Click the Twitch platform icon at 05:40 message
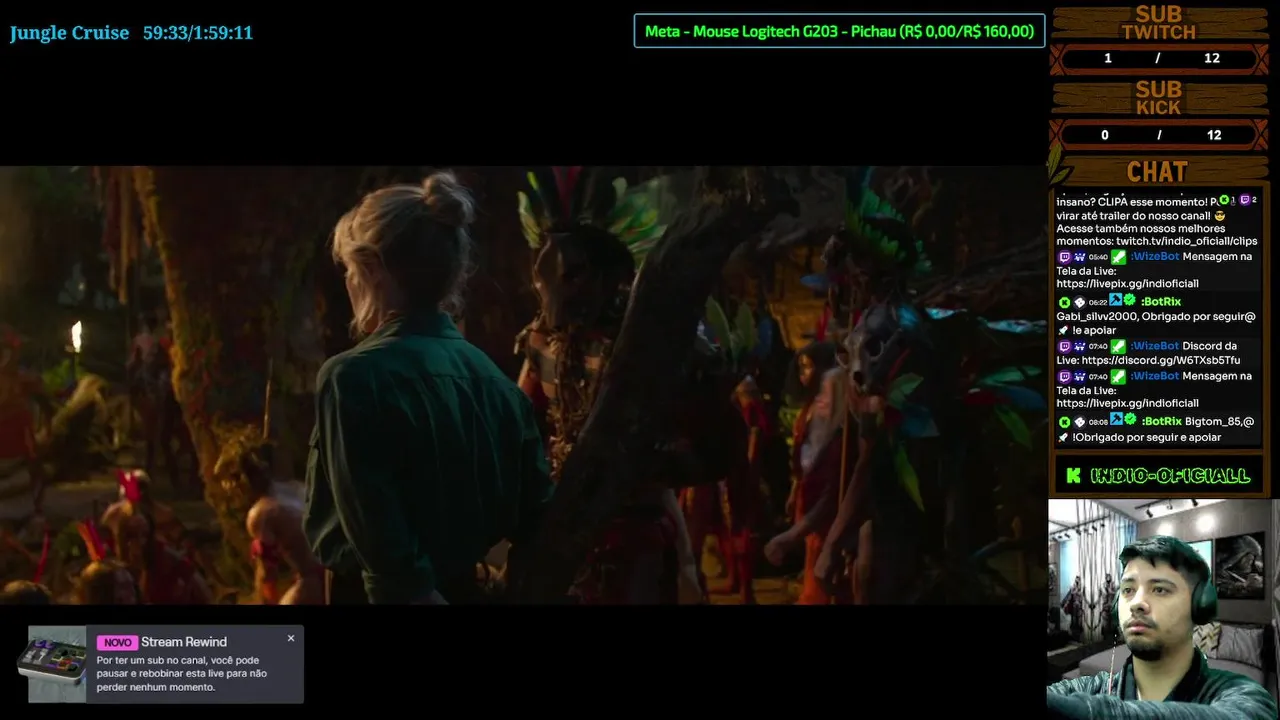The height and width of the screenshot is (720, 1280). pos(1064,257)
